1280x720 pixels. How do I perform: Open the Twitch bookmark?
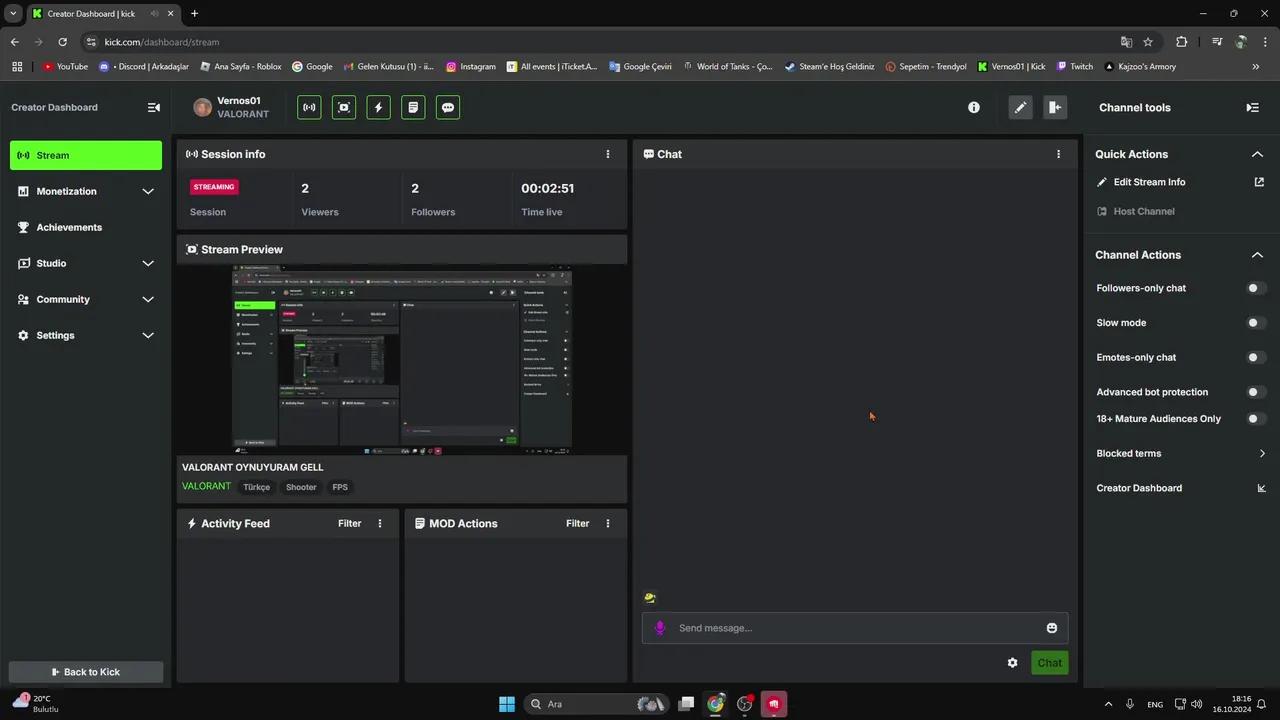coord(1075,67)
